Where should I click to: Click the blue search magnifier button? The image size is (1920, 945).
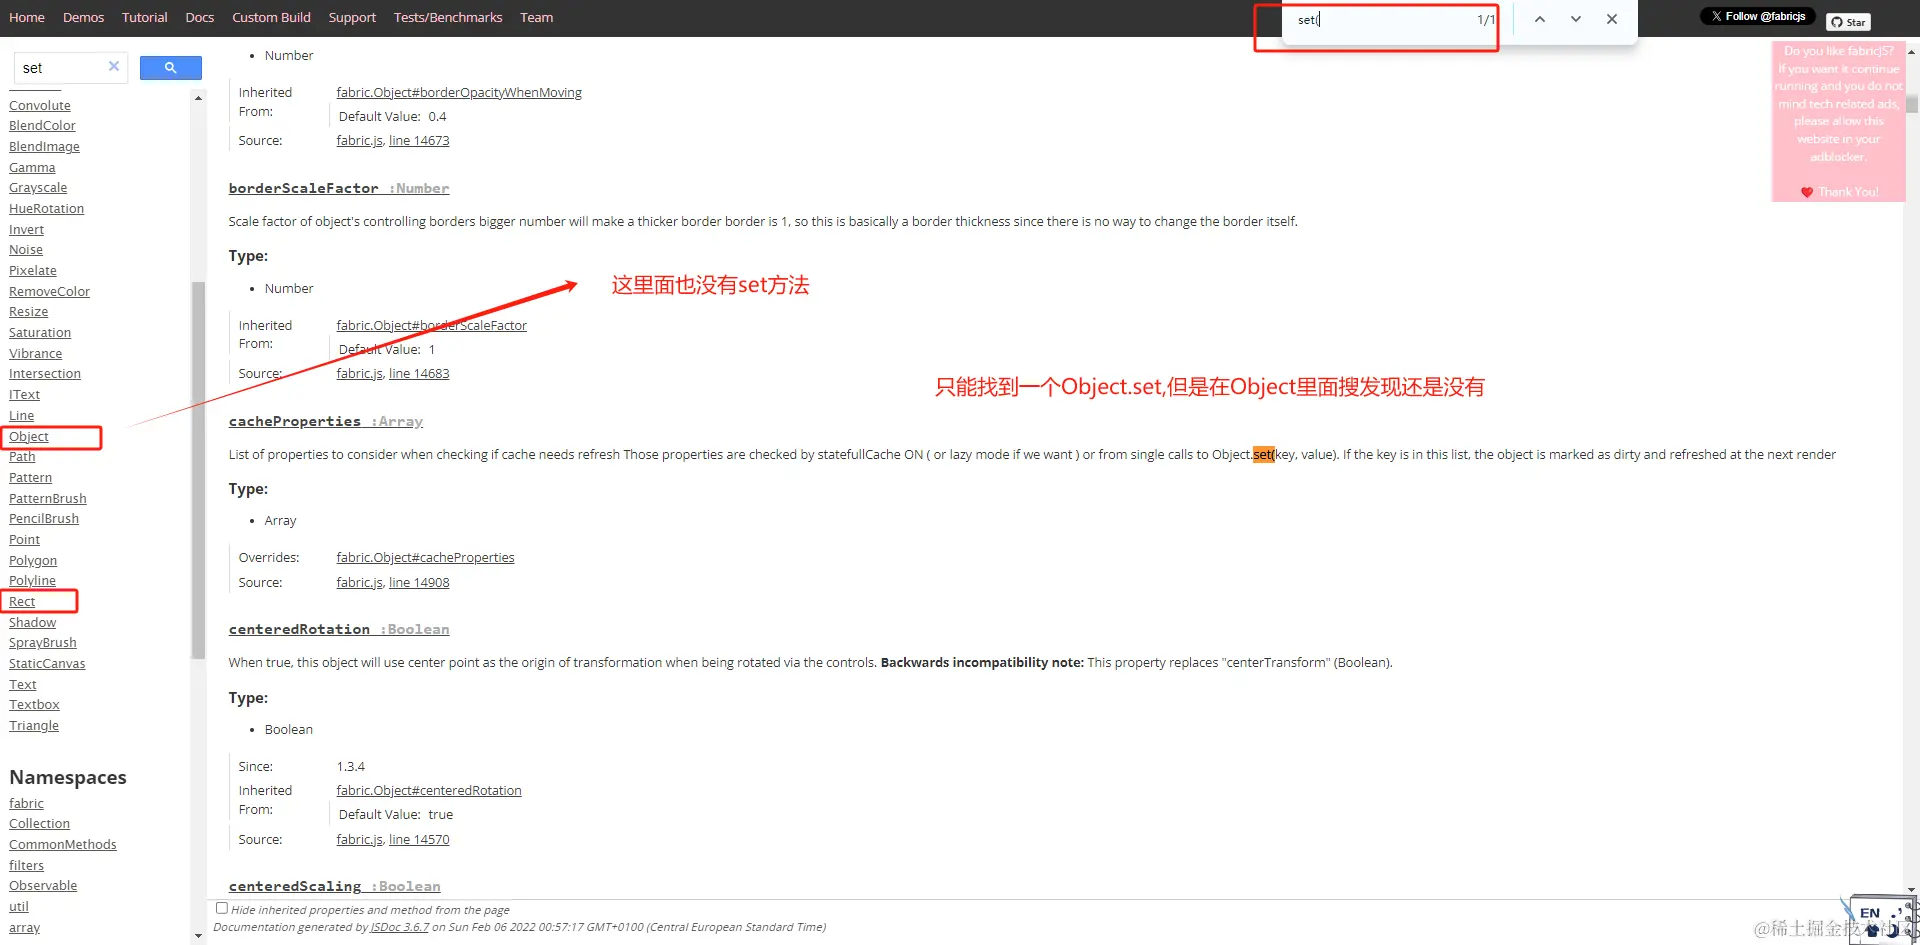click(x=170, y=67)
